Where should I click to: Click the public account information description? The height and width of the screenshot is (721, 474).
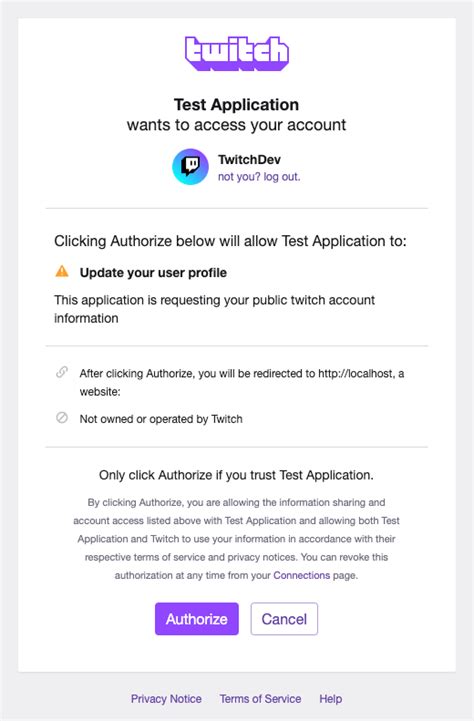tap(215, 309)
